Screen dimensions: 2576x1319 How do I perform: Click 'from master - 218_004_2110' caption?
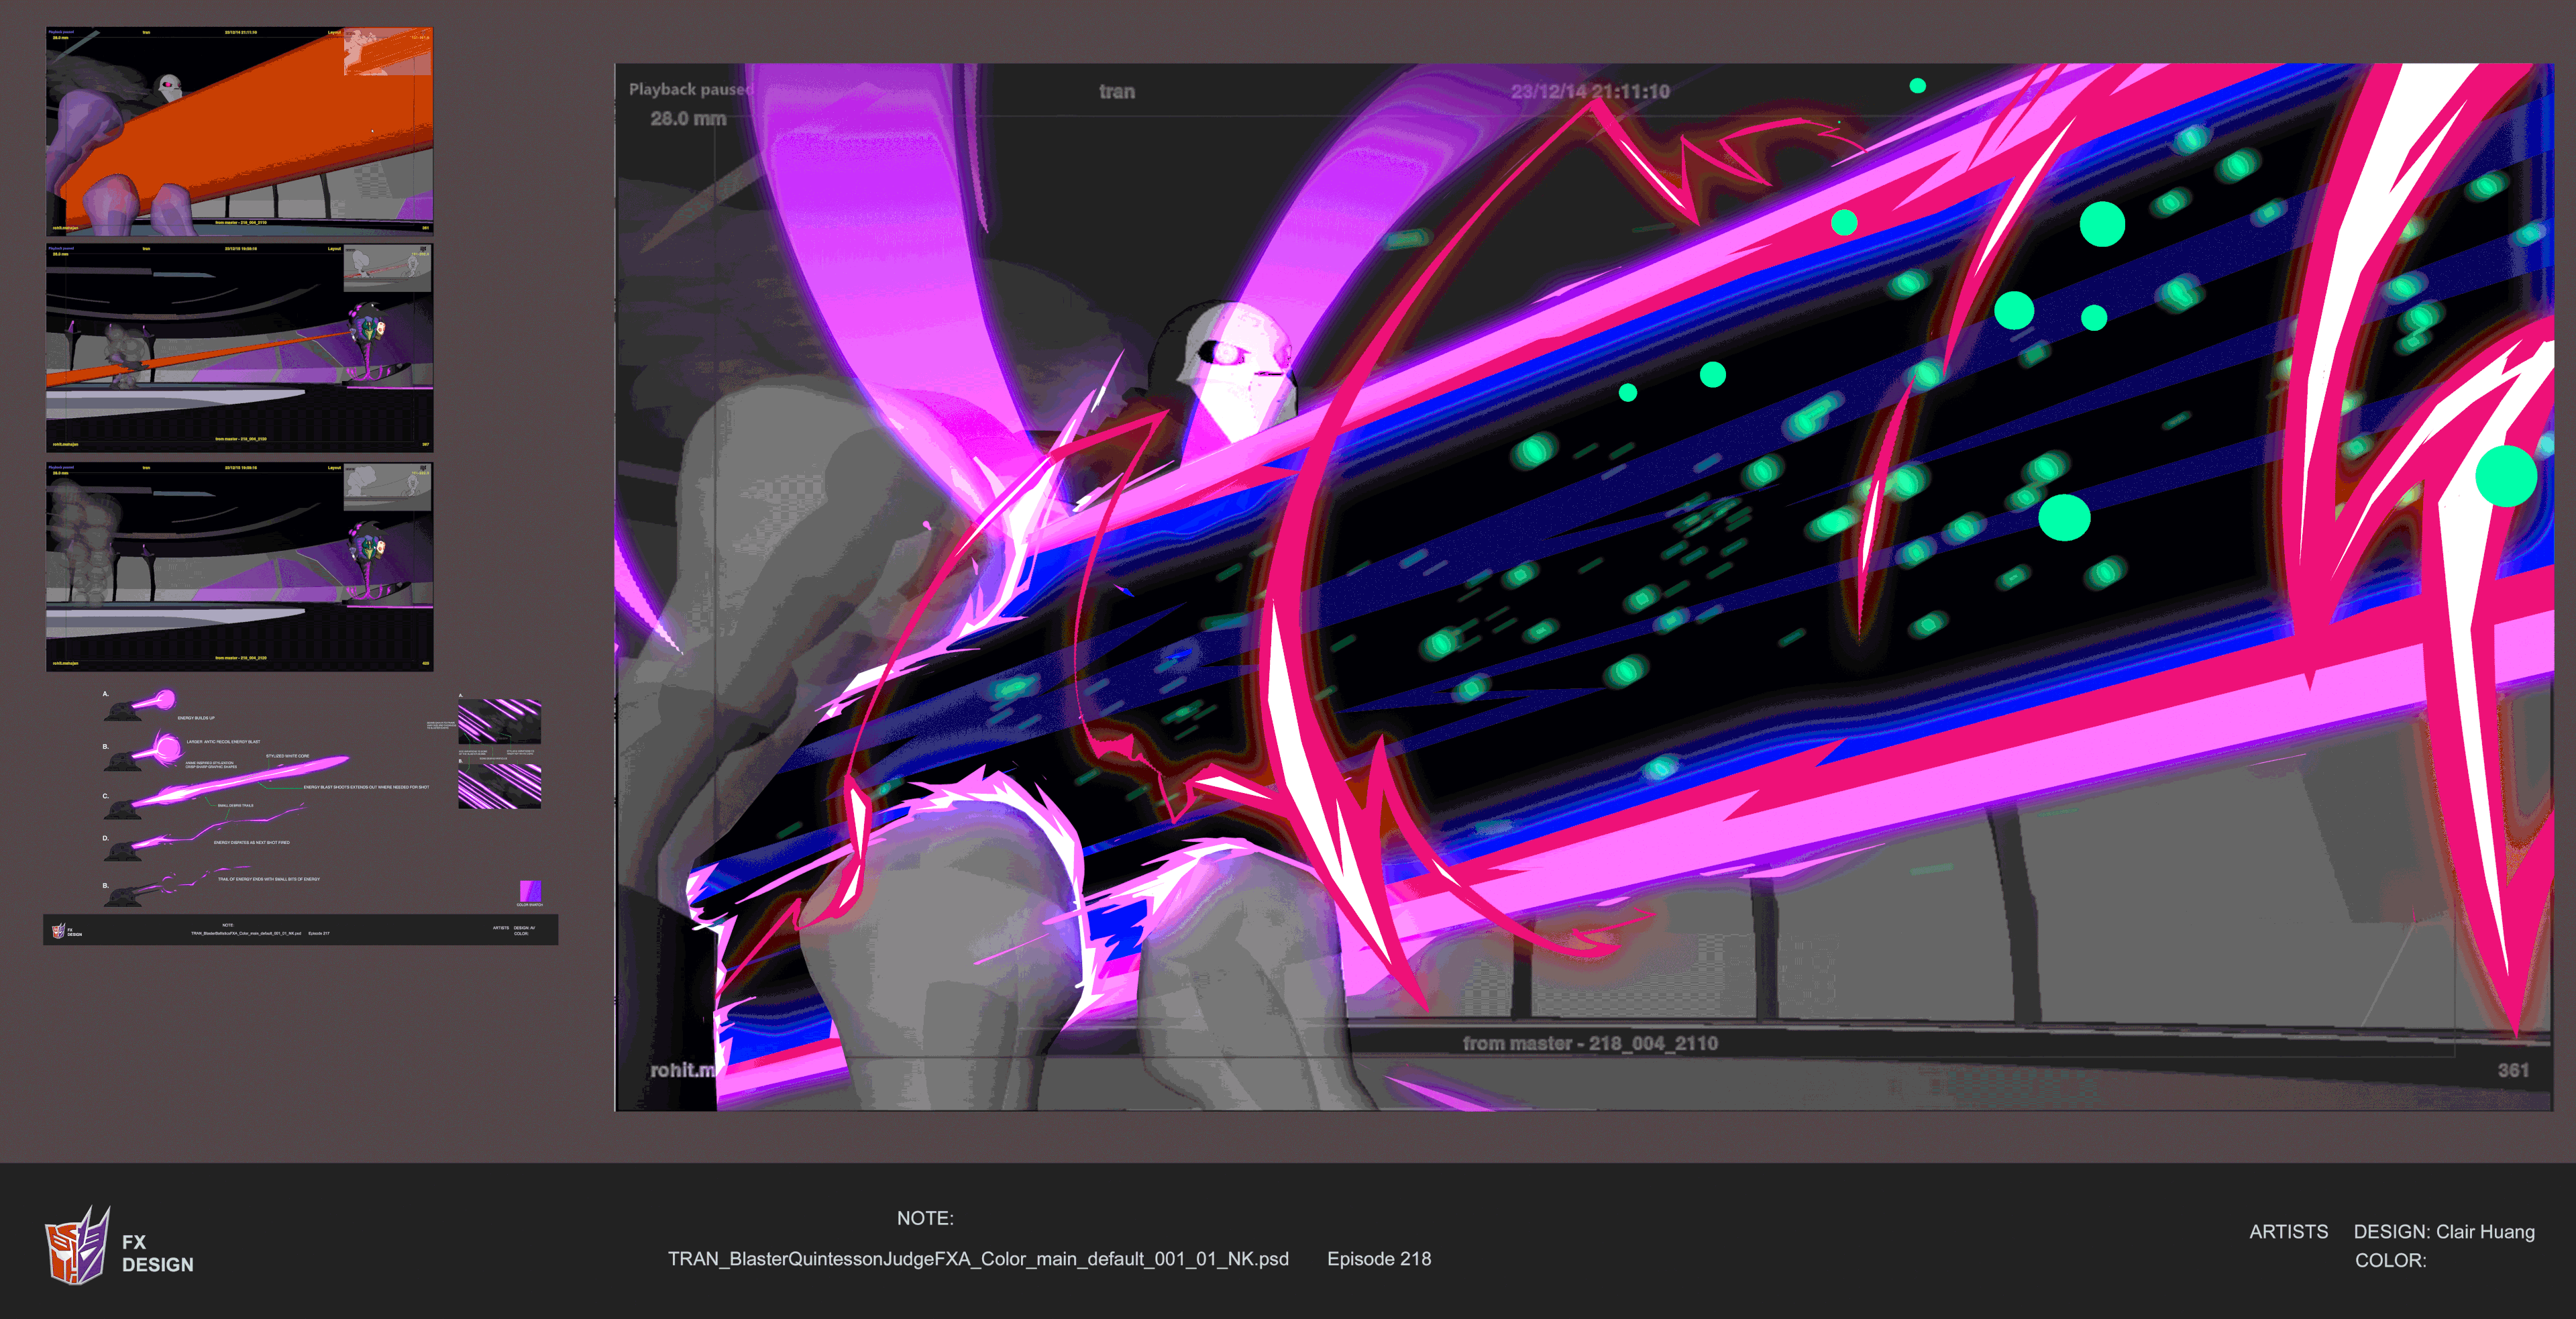tap(1590, 1044)
